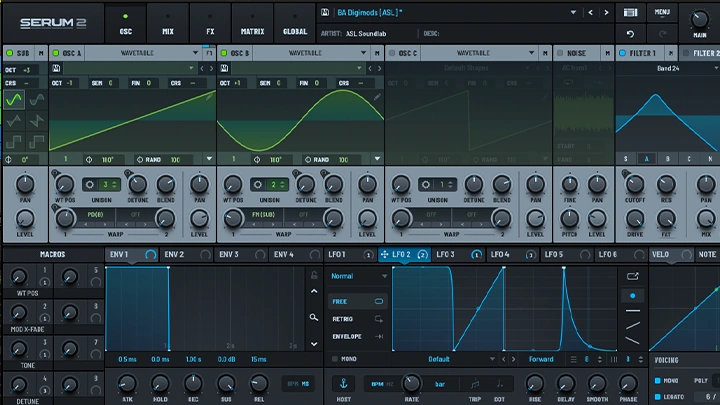
Task: Click the undo arrow icon
Action: (x=630, y=34)
